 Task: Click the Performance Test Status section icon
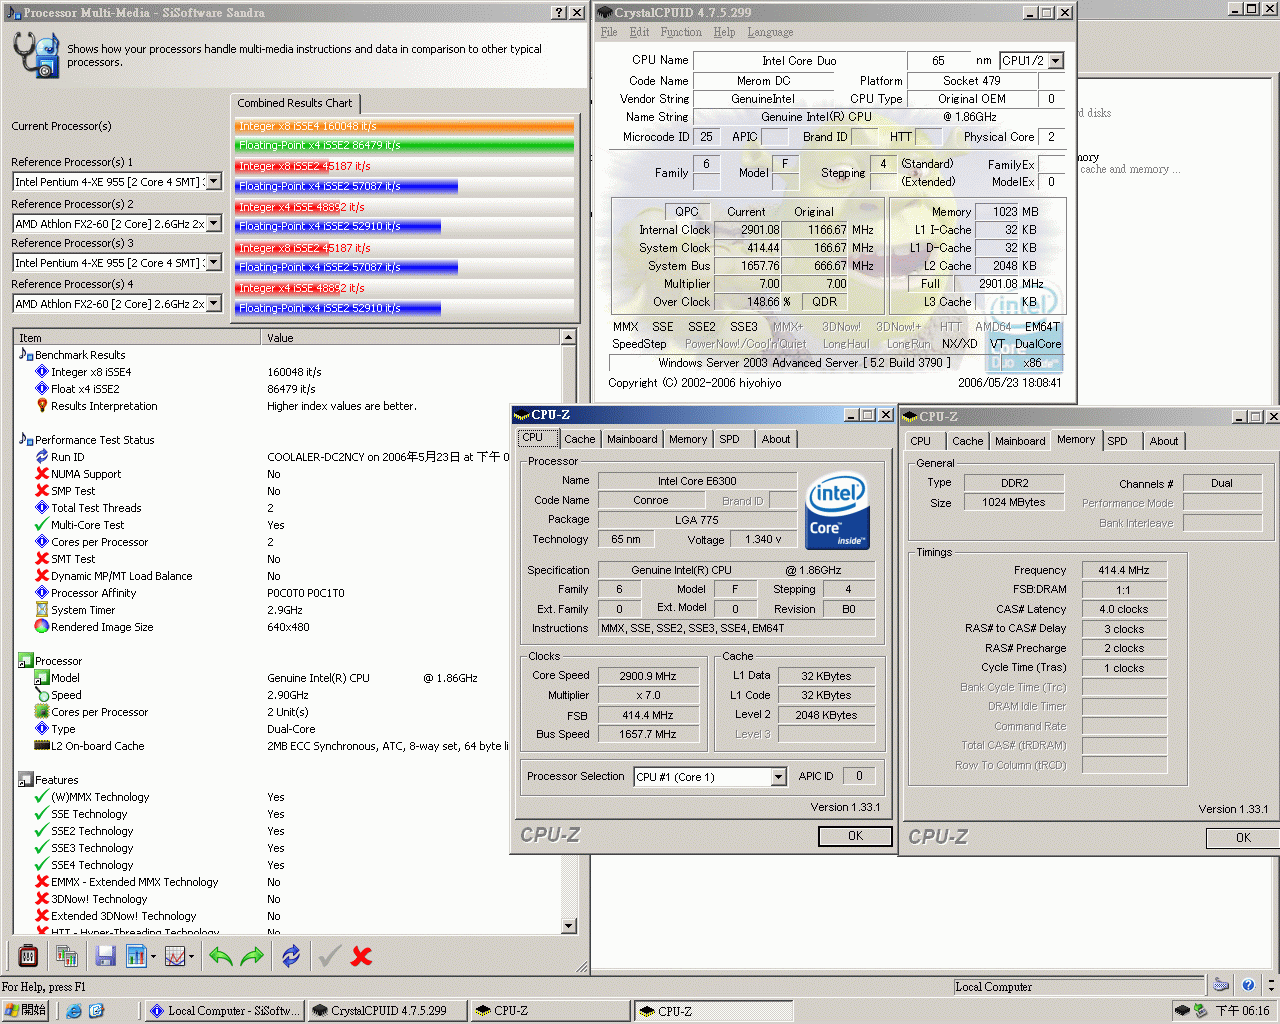26,440
